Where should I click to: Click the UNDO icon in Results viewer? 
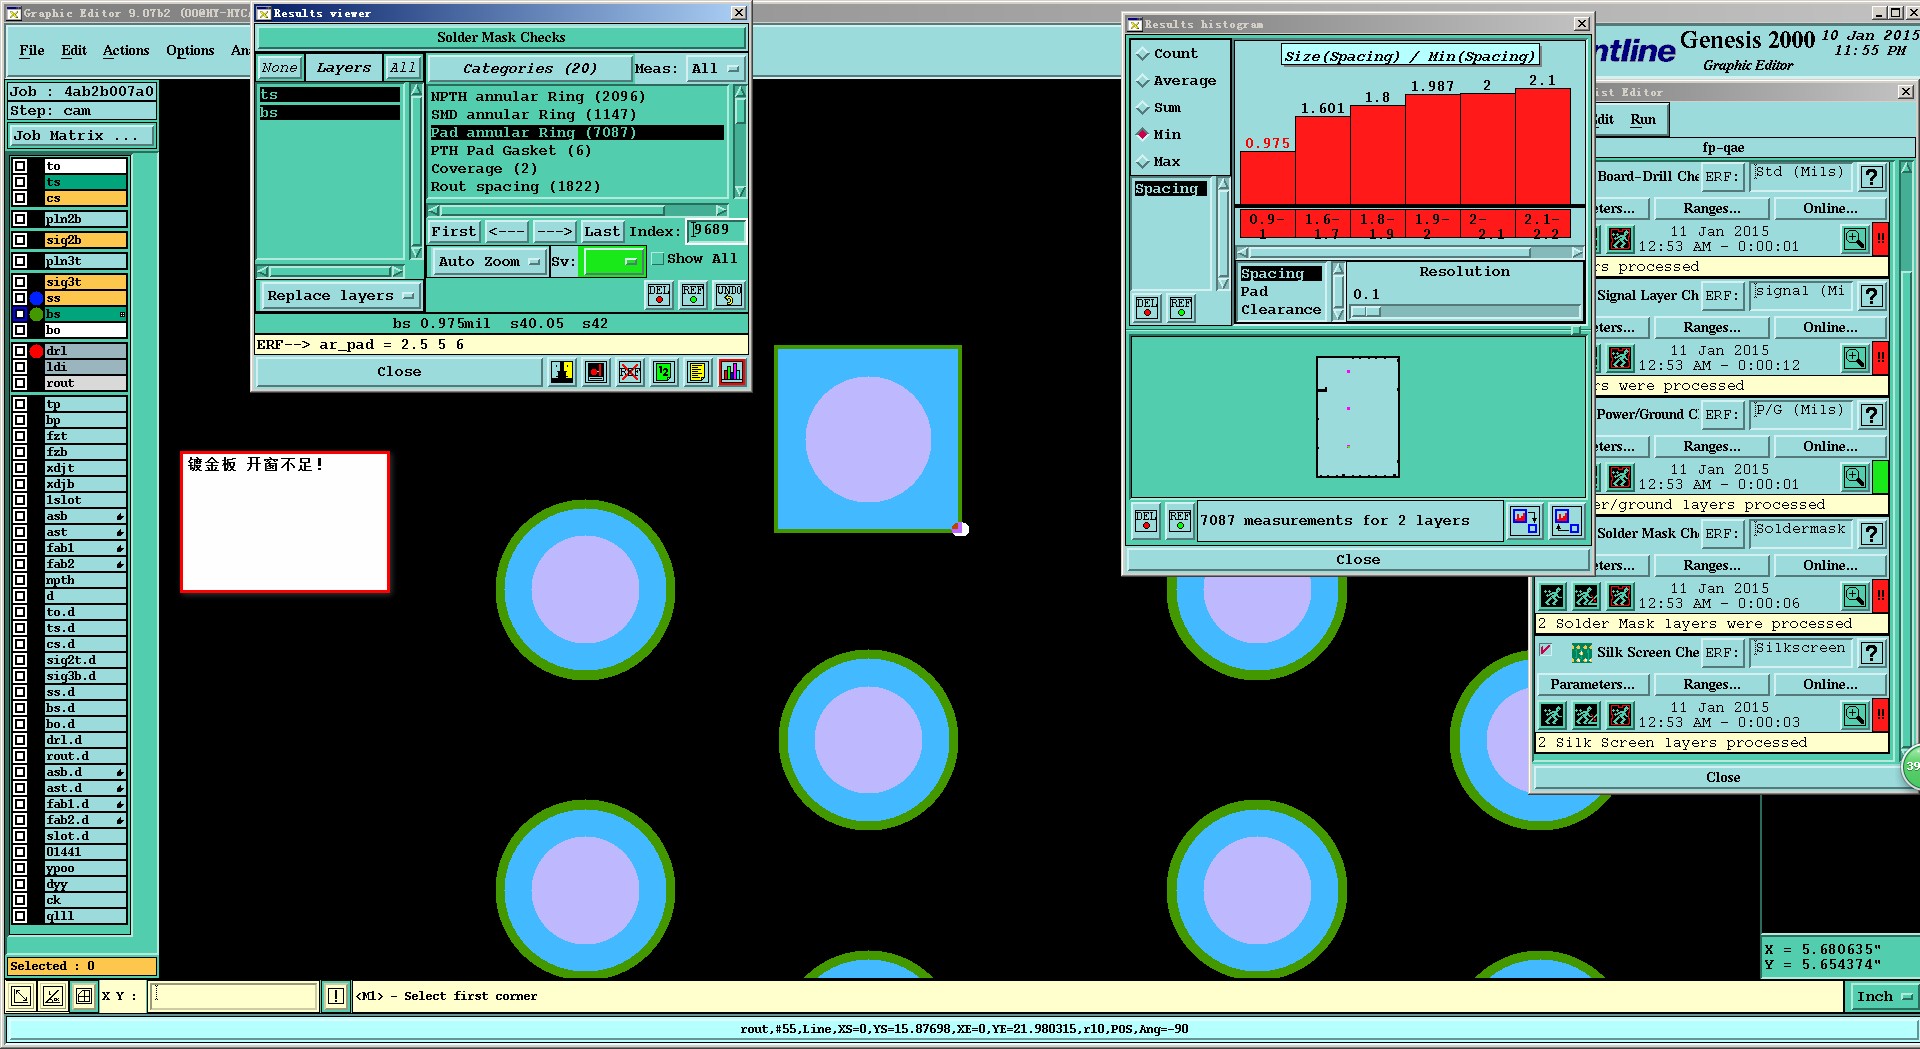point(729,295)
